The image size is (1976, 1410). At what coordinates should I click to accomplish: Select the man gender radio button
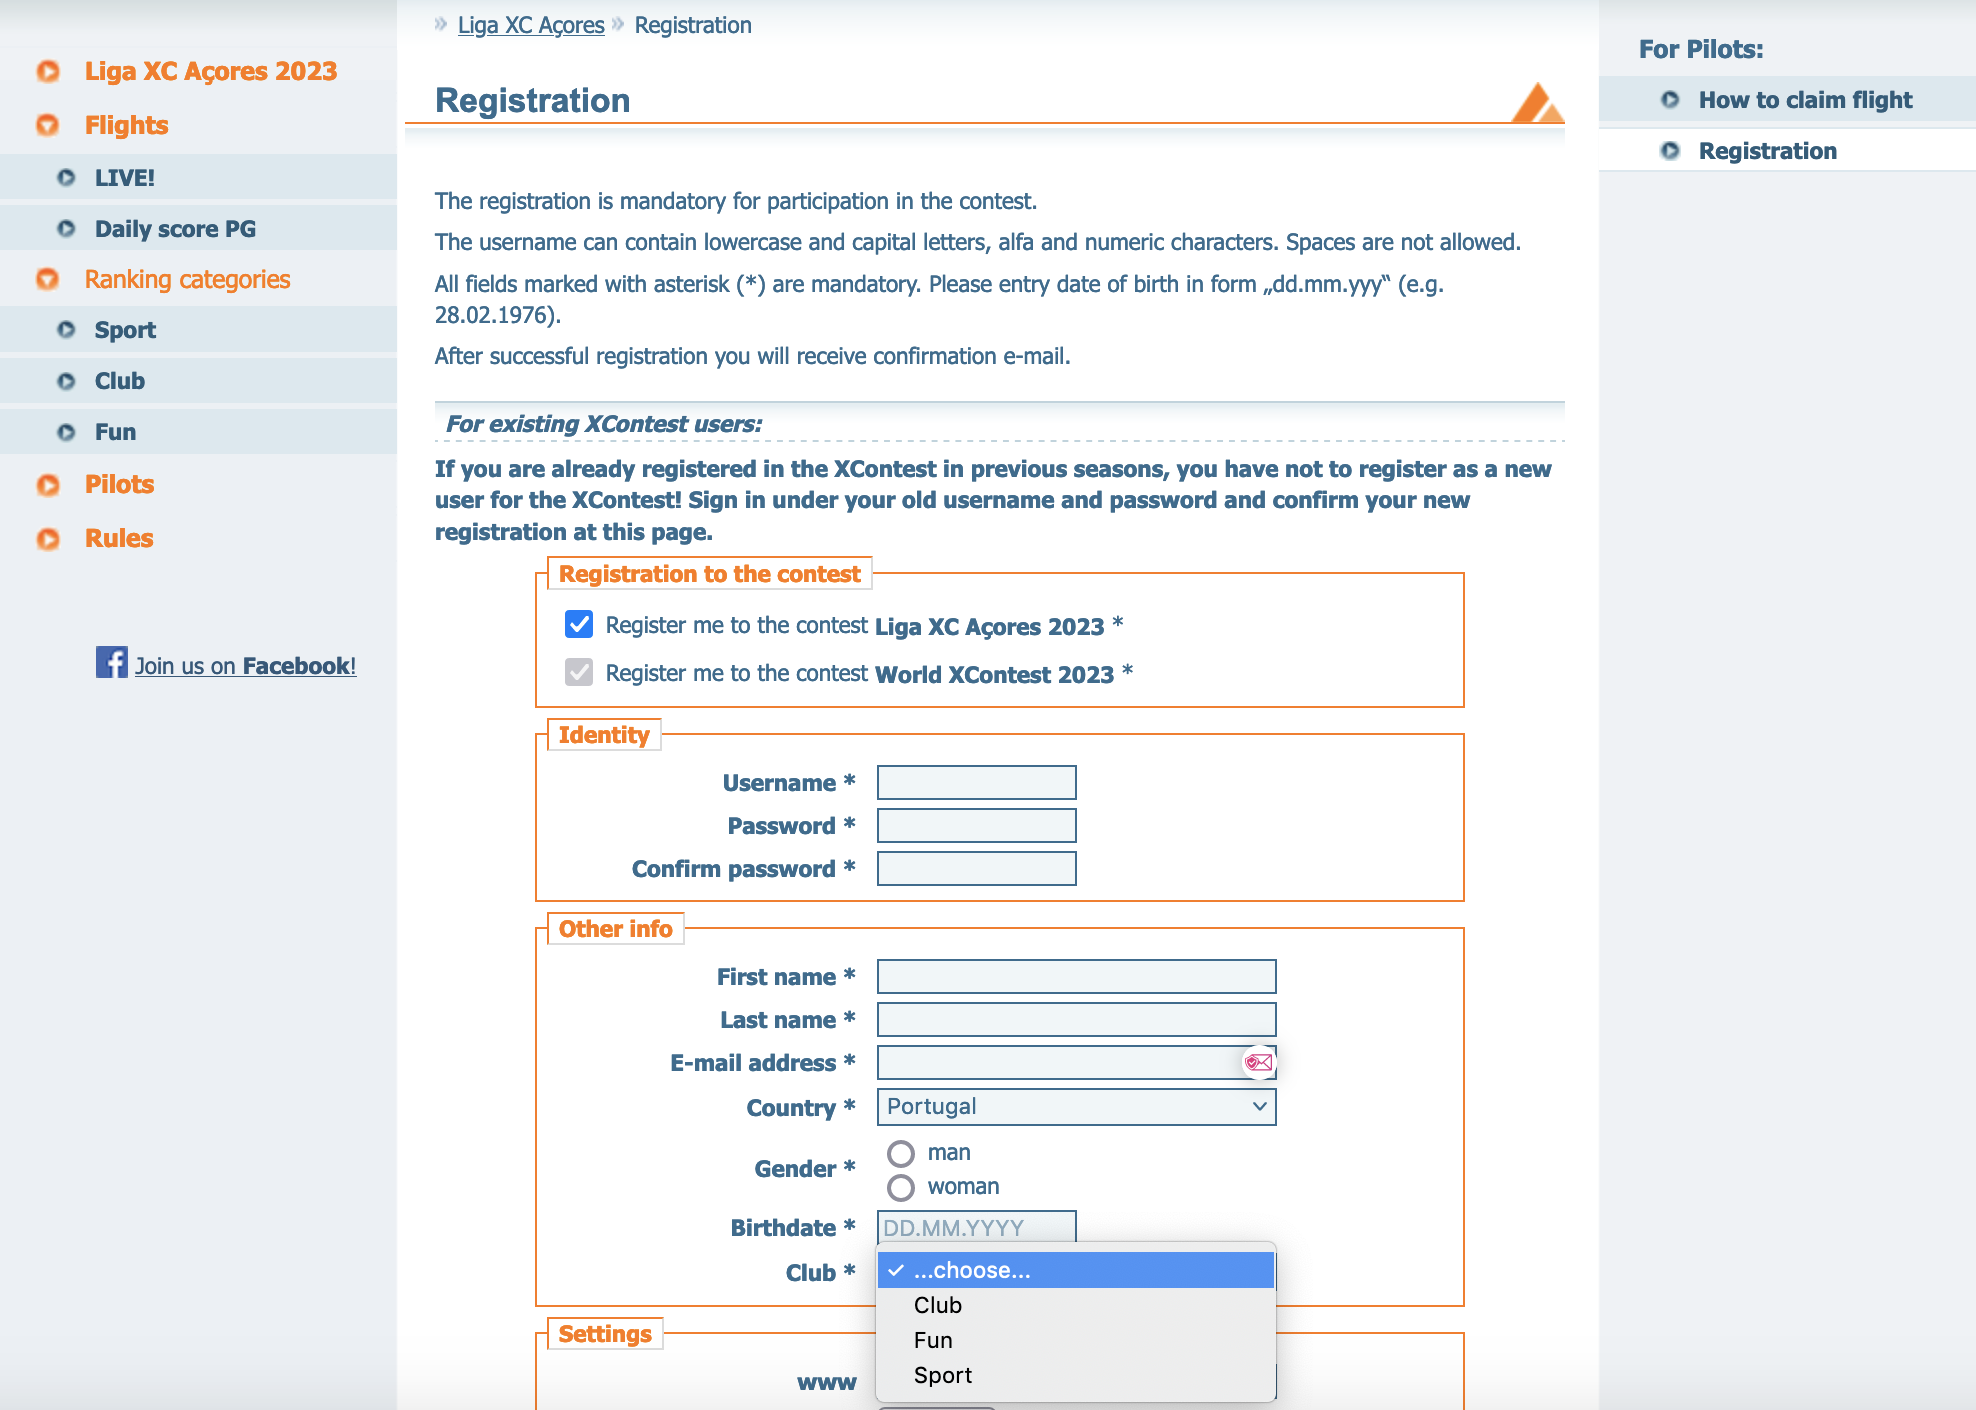point(901,1154)
